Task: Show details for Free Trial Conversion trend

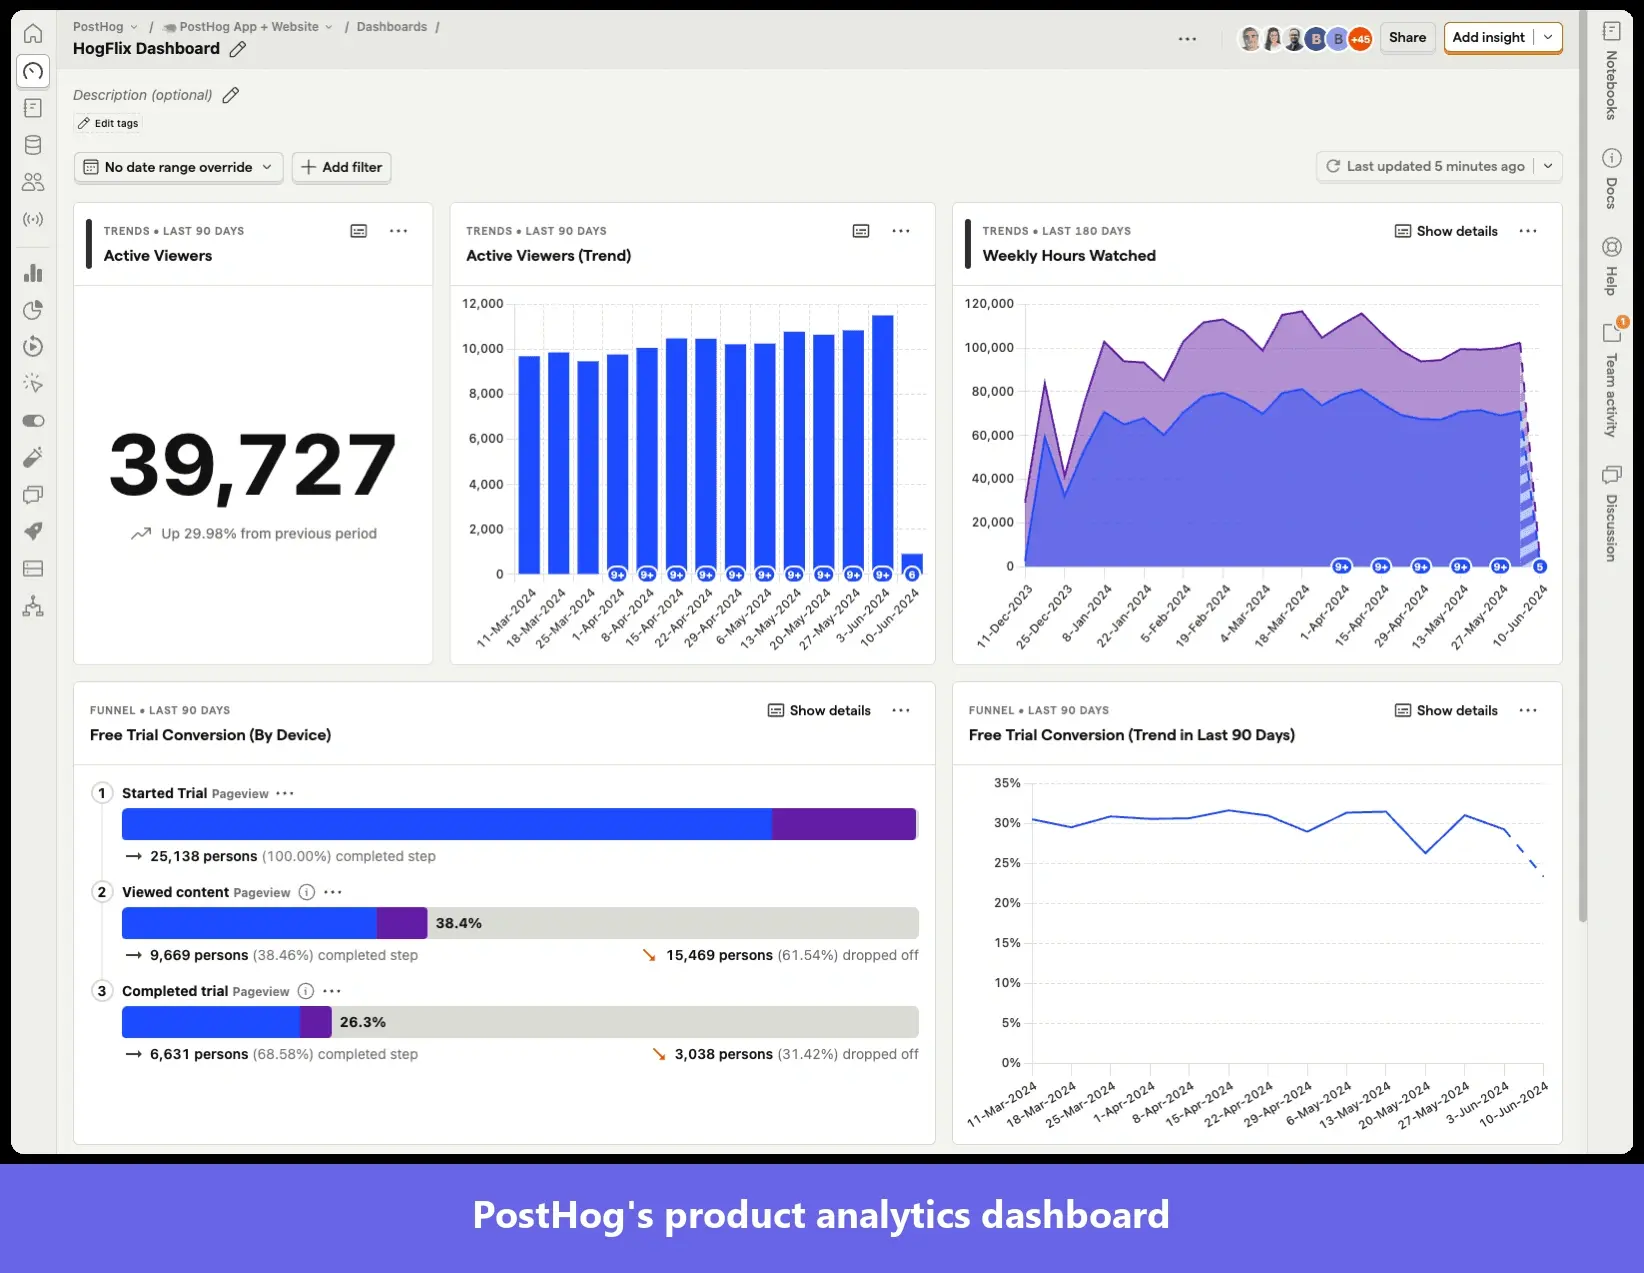Action: [1446, 710]
